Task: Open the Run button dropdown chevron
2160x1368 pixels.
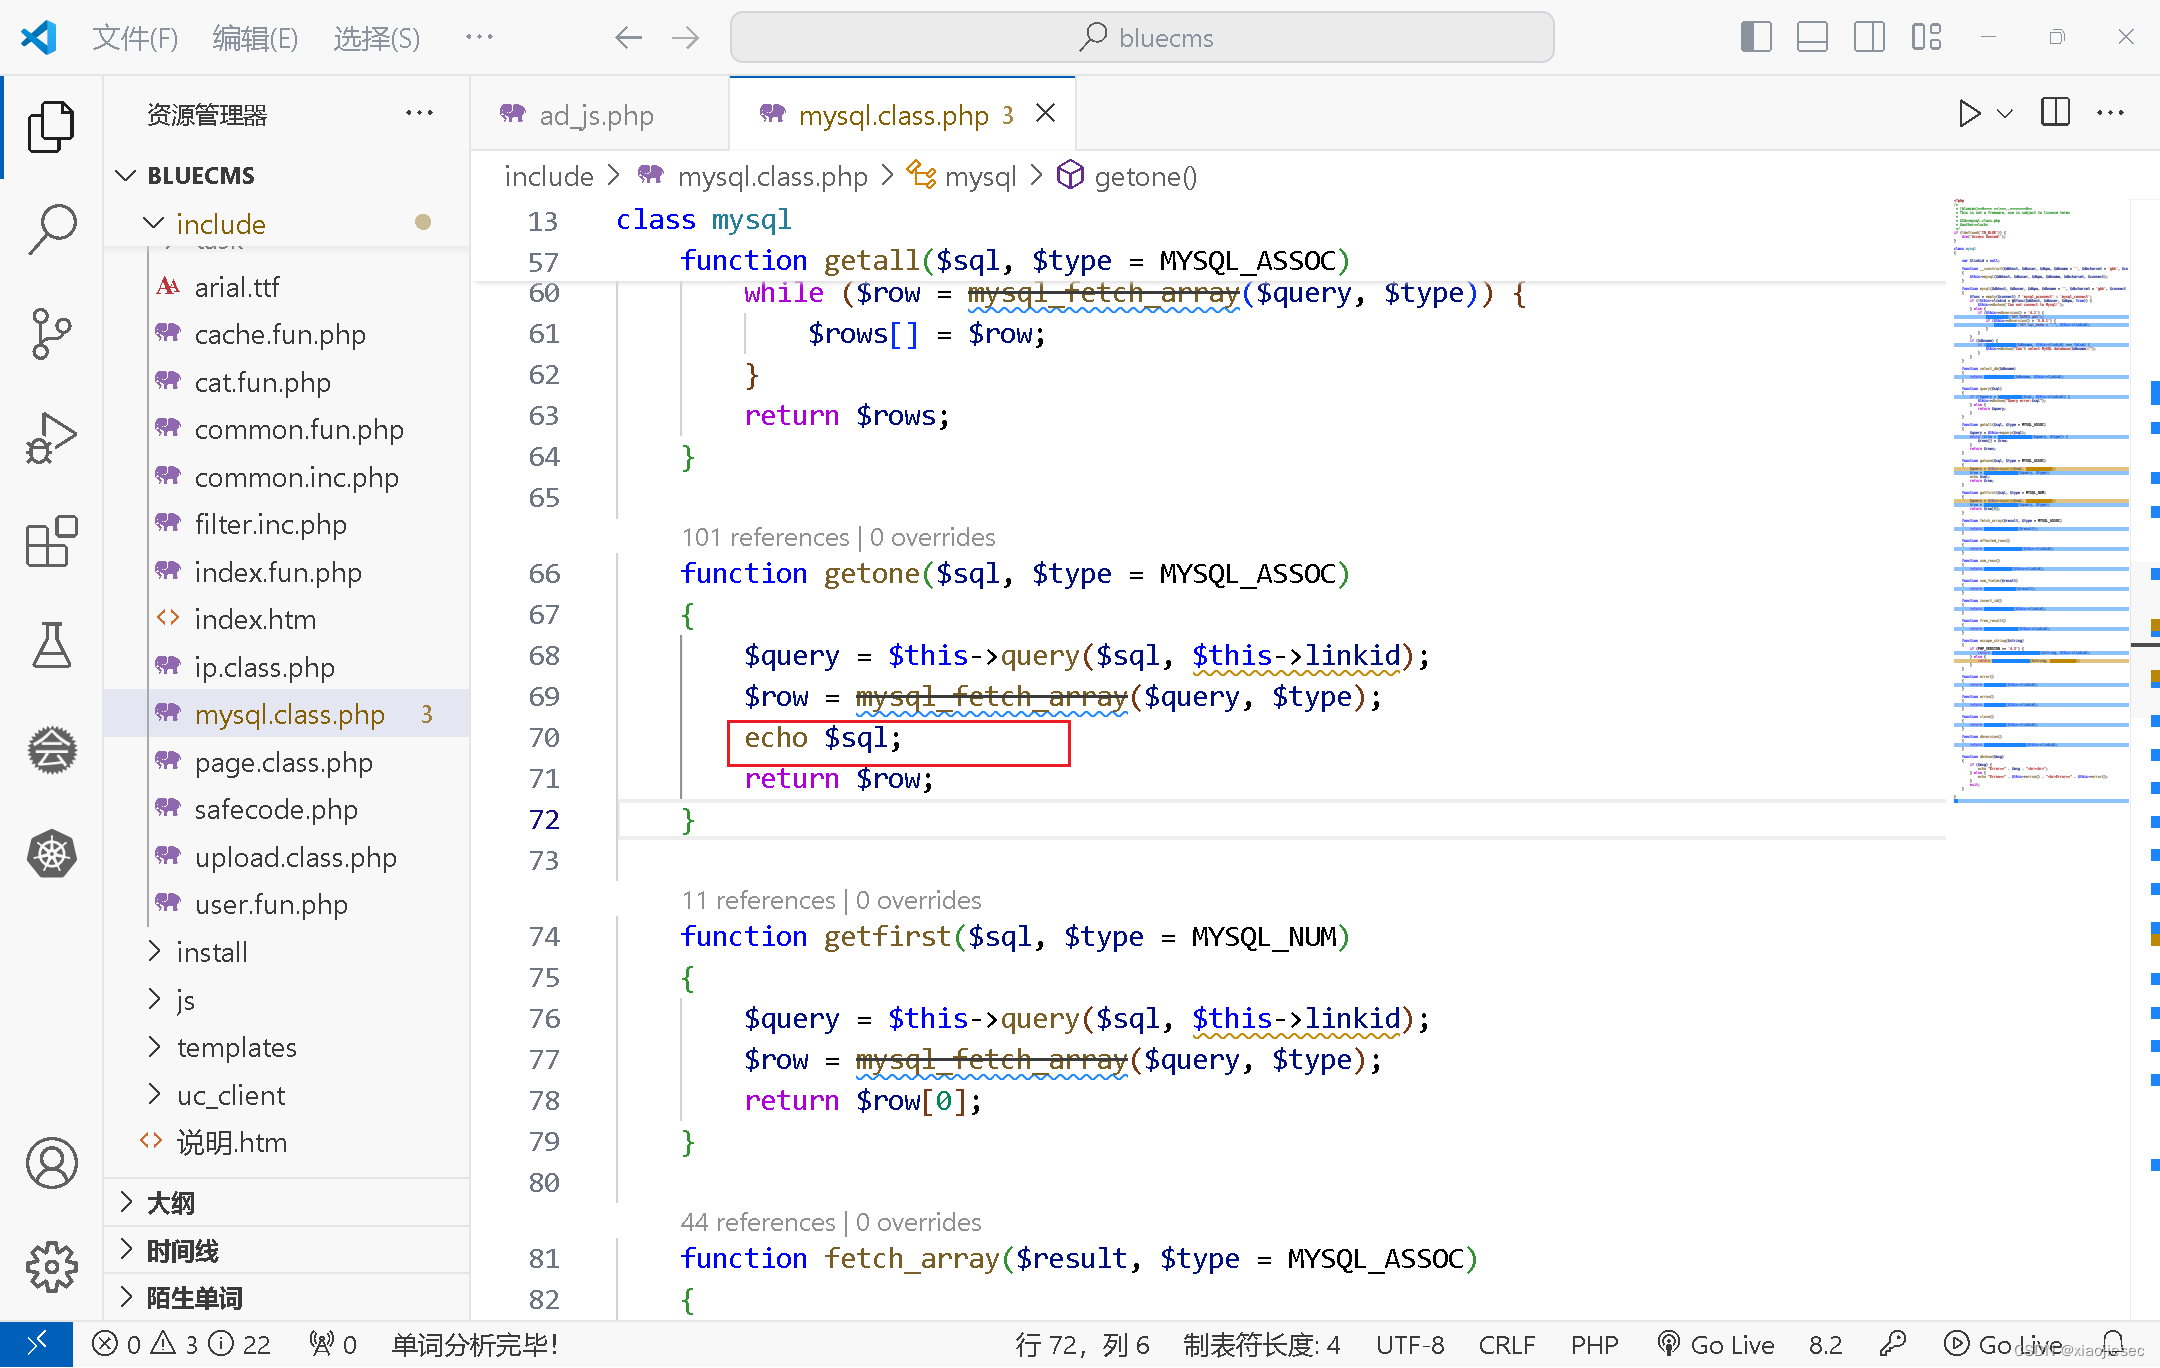Action: coord(2003,112)
